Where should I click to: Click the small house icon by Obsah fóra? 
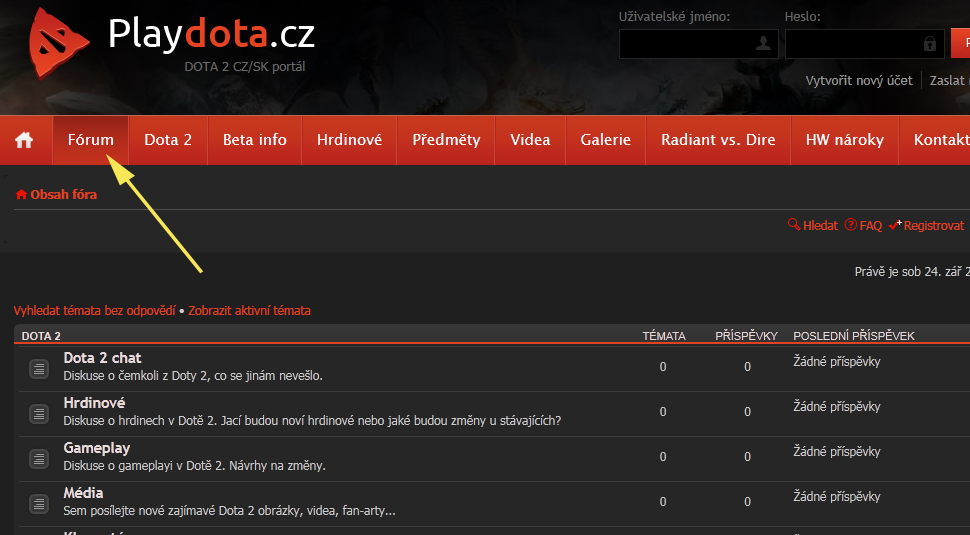[x=21, y=194]
